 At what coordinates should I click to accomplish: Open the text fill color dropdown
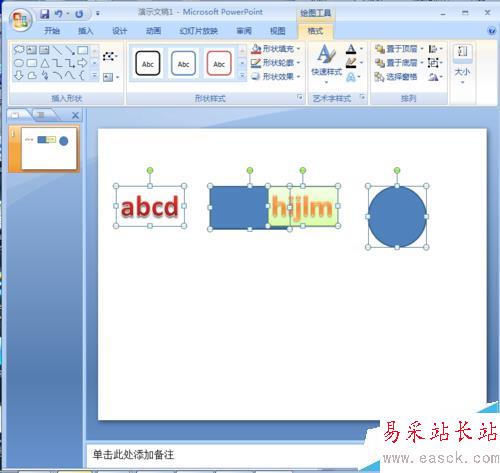click(354, 49)
